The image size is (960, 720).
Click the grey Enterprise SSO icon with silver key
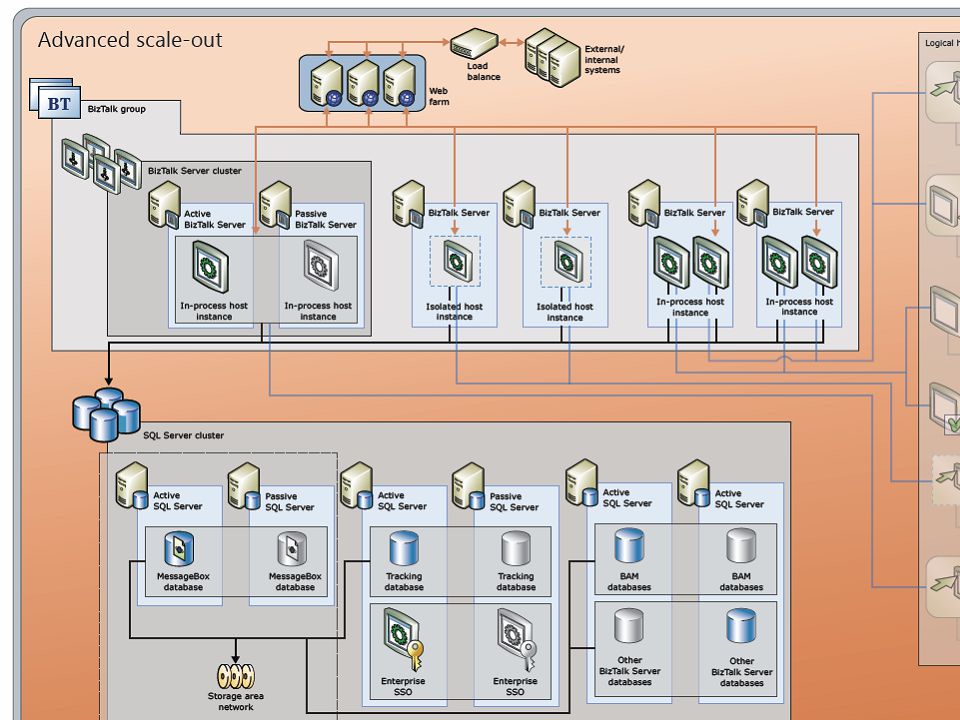point(516,640)
